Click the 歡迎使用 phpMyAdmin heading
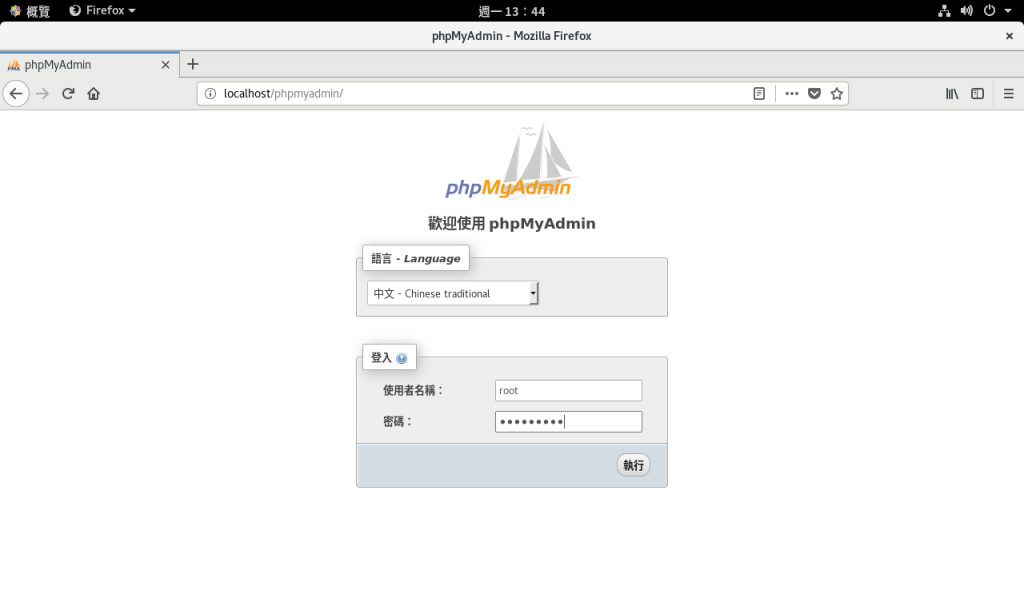This screenshot has height=614, width=1024. coord(511,223)
